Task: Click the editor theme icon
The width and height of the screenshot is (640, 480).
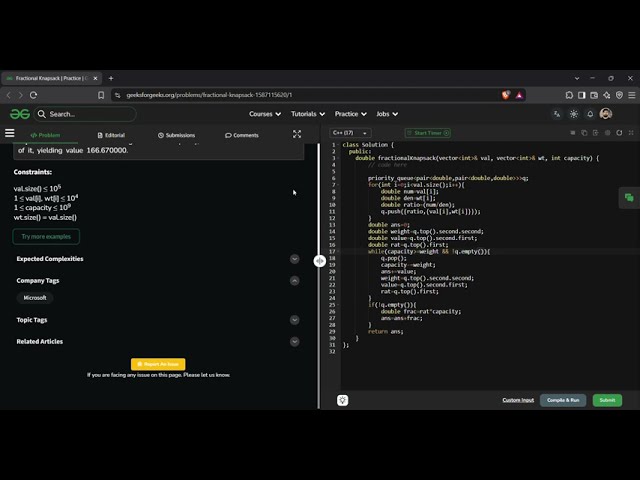Action: pos(607,133)
